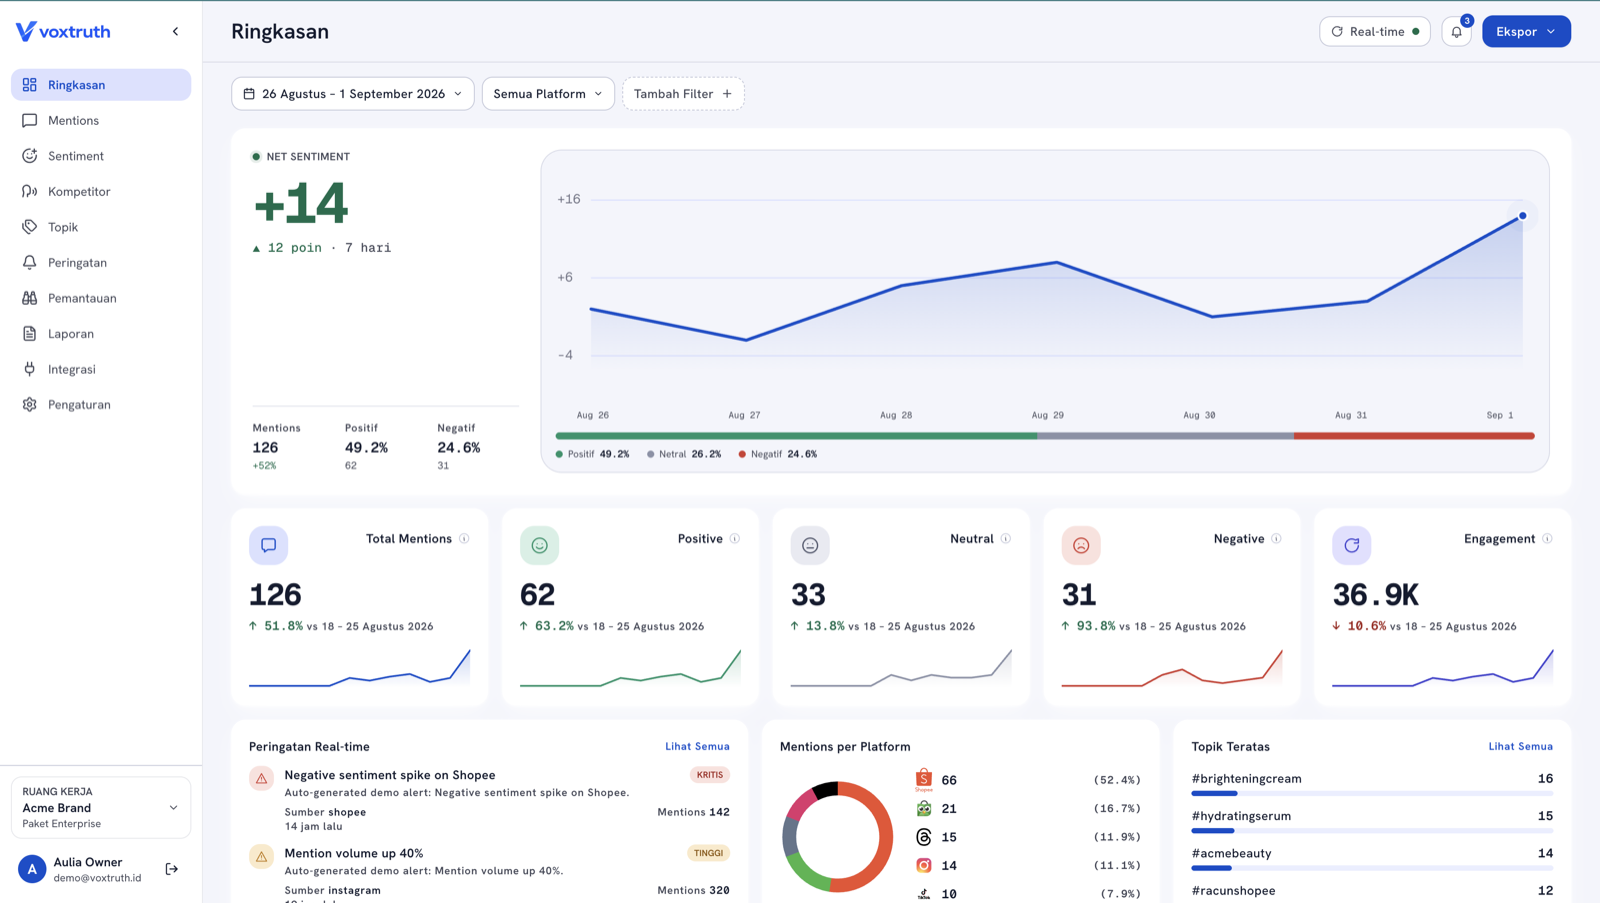Click the KRITIS badge
This screenshot has width=1600, height=903.
pos(710,775)
